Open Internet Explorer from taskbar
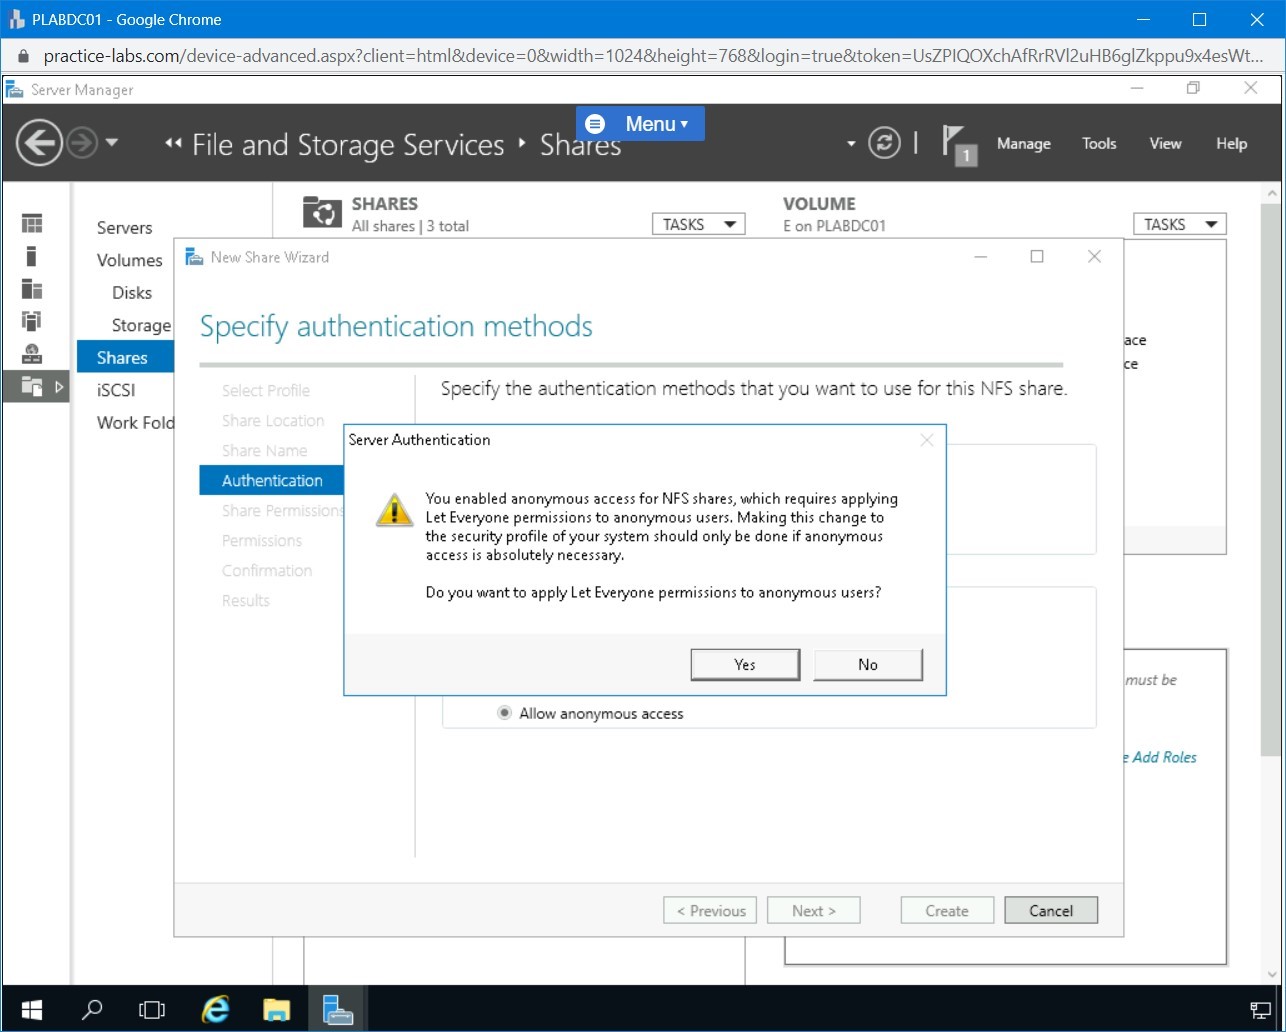This screenshot has width=1286, height=1032. [x=215, y=1009]
